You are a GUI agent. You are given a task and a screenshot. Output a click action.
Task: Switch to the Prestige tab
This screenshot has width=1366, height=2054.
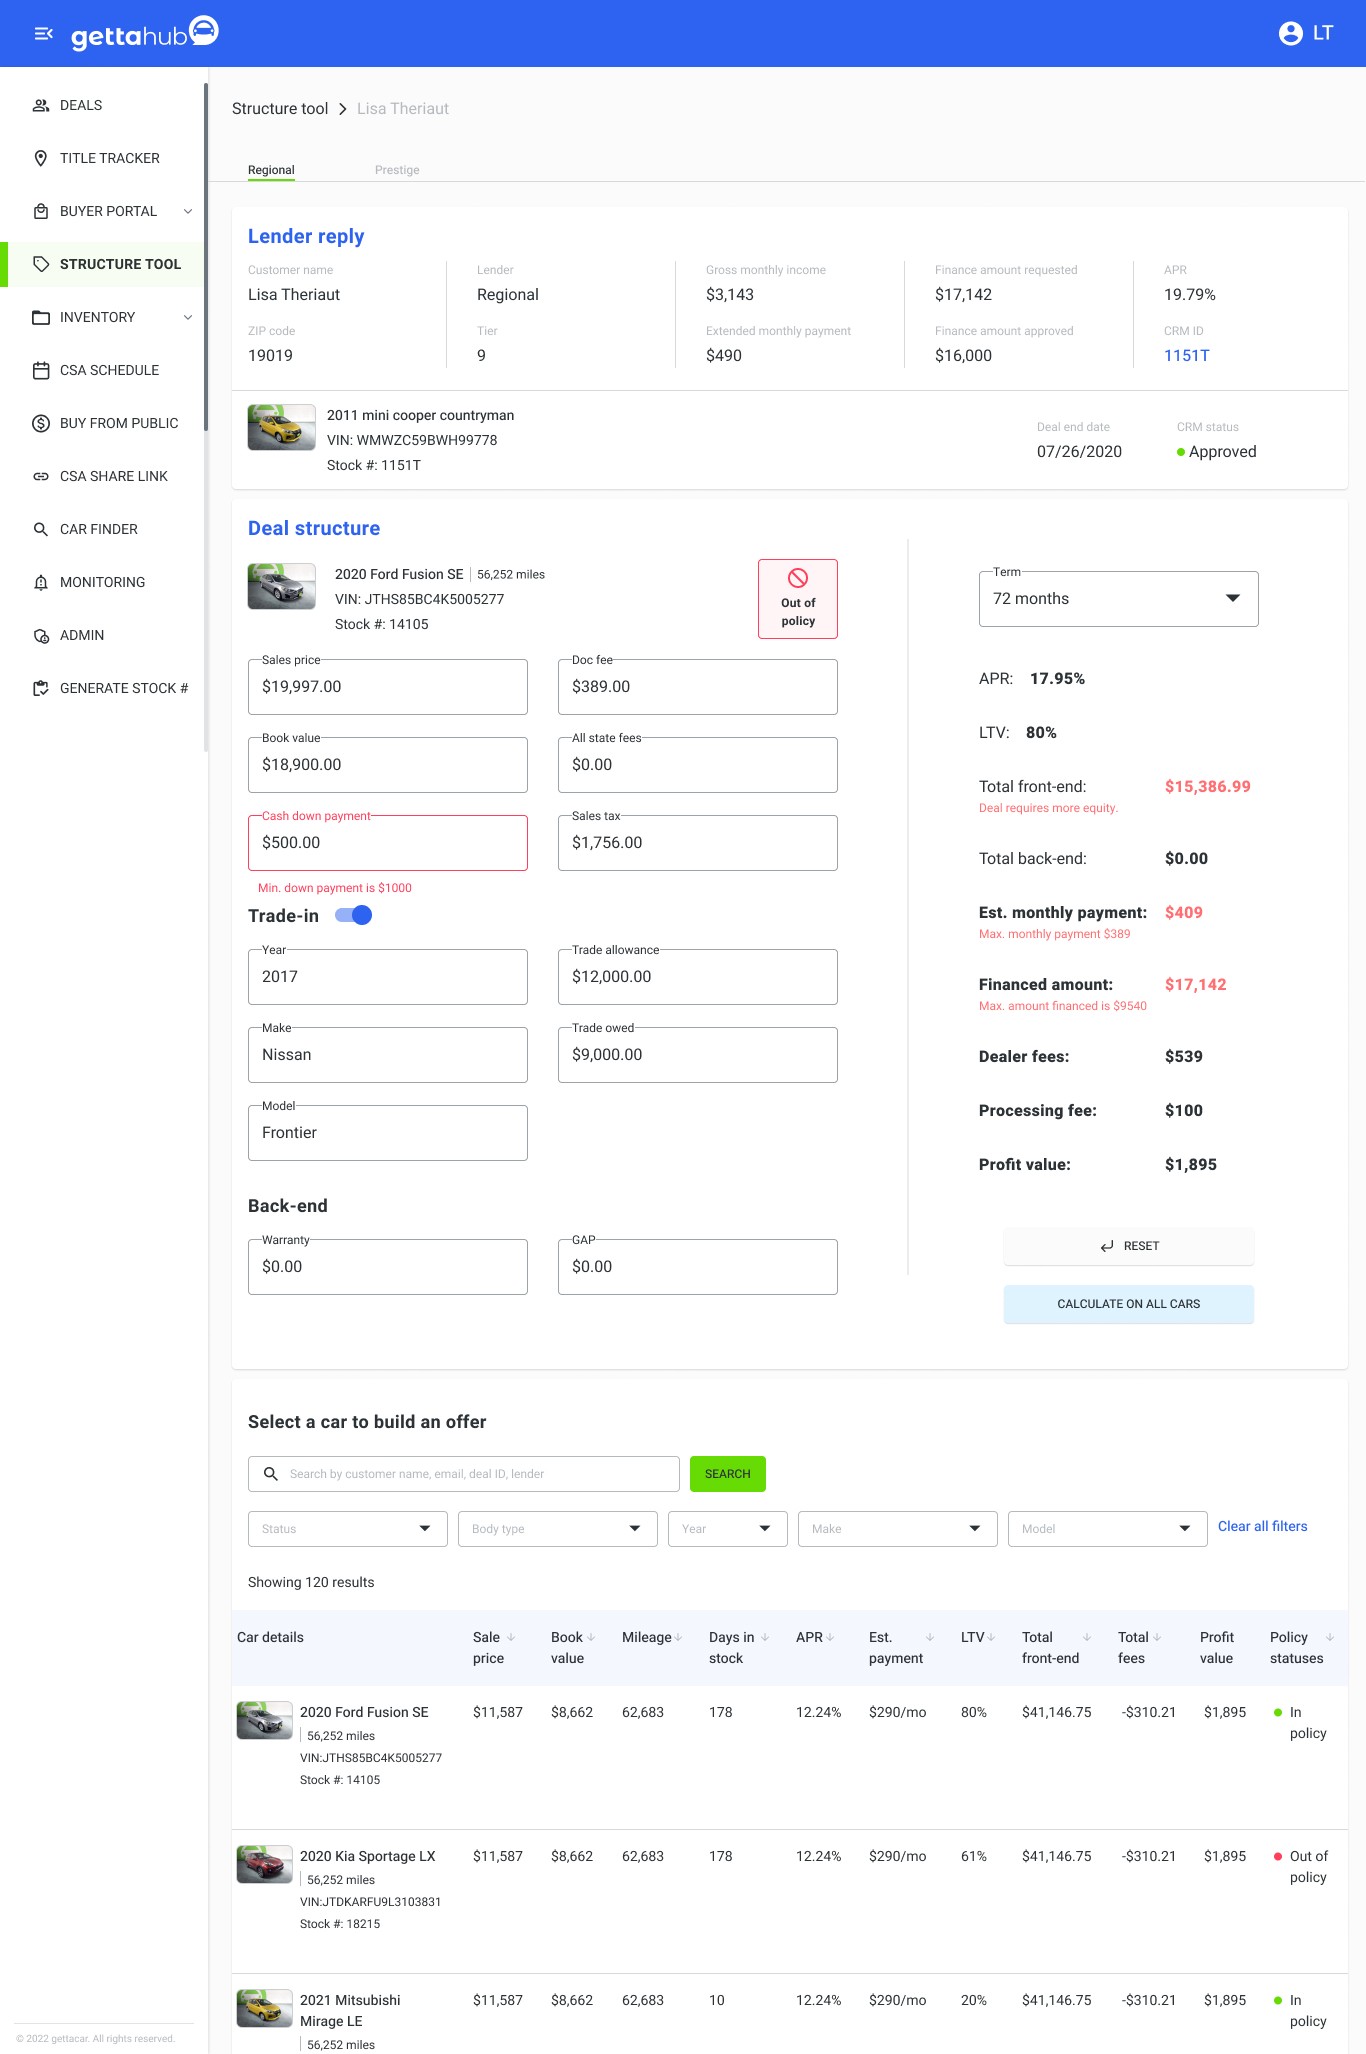pyautogui.click(x=397, y=170)
